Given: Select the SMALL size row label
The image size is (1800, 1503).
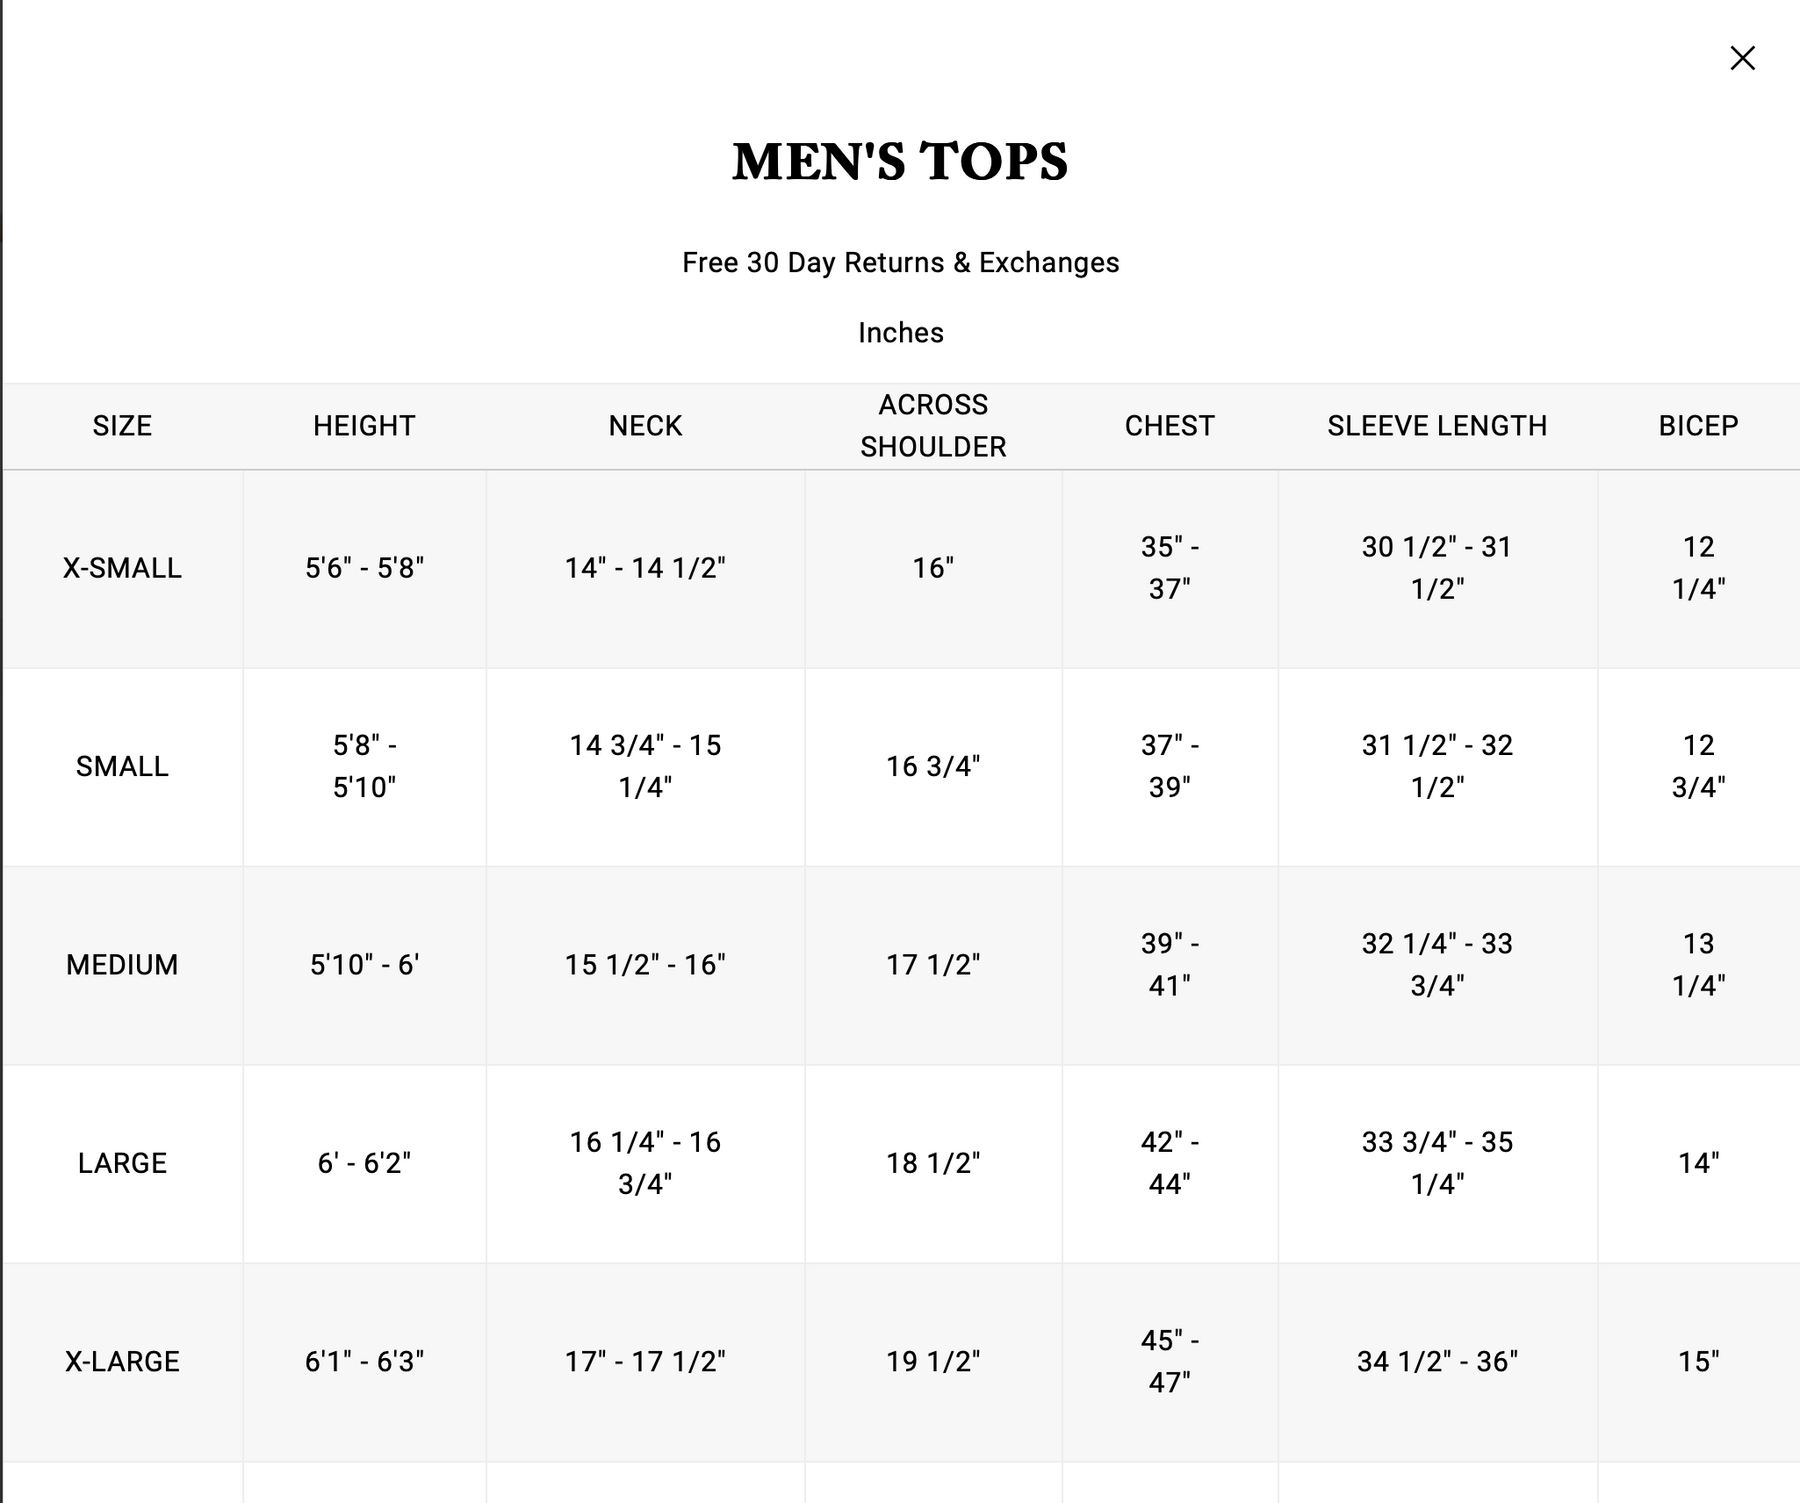Looking at the screenshot, I should click(x=122, y=766).
